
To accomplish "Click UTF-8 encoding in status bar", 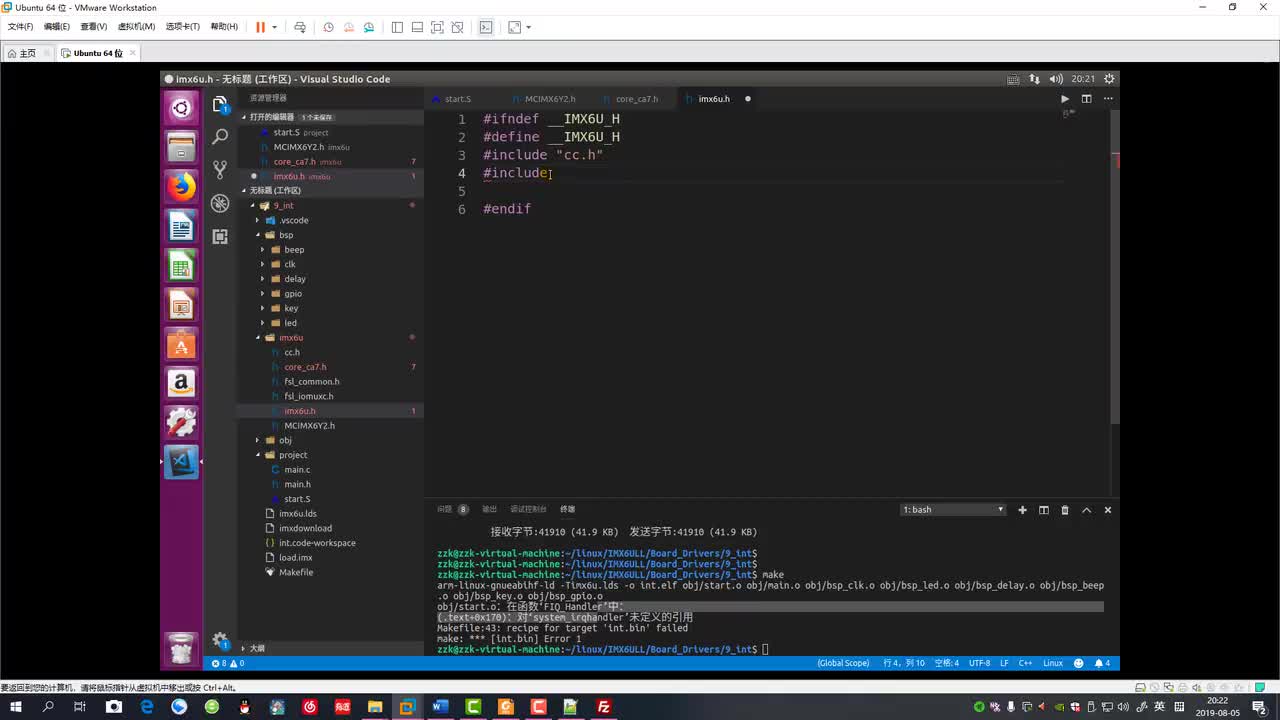I will [x=980, y=663].
